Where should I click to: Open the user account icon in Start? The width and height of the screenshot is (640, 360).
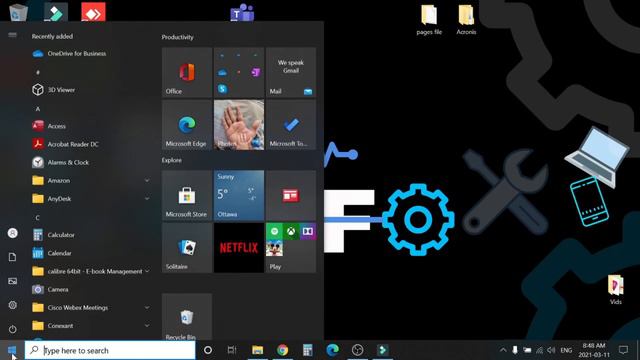pos(13,233)
